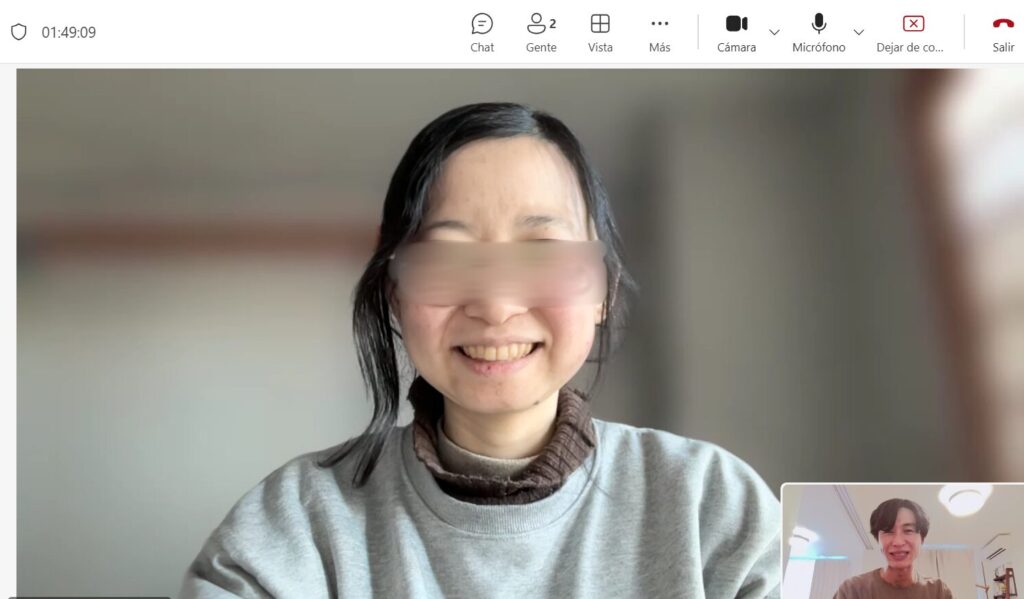Open the Vista layout options

click(x=600, y=24)
